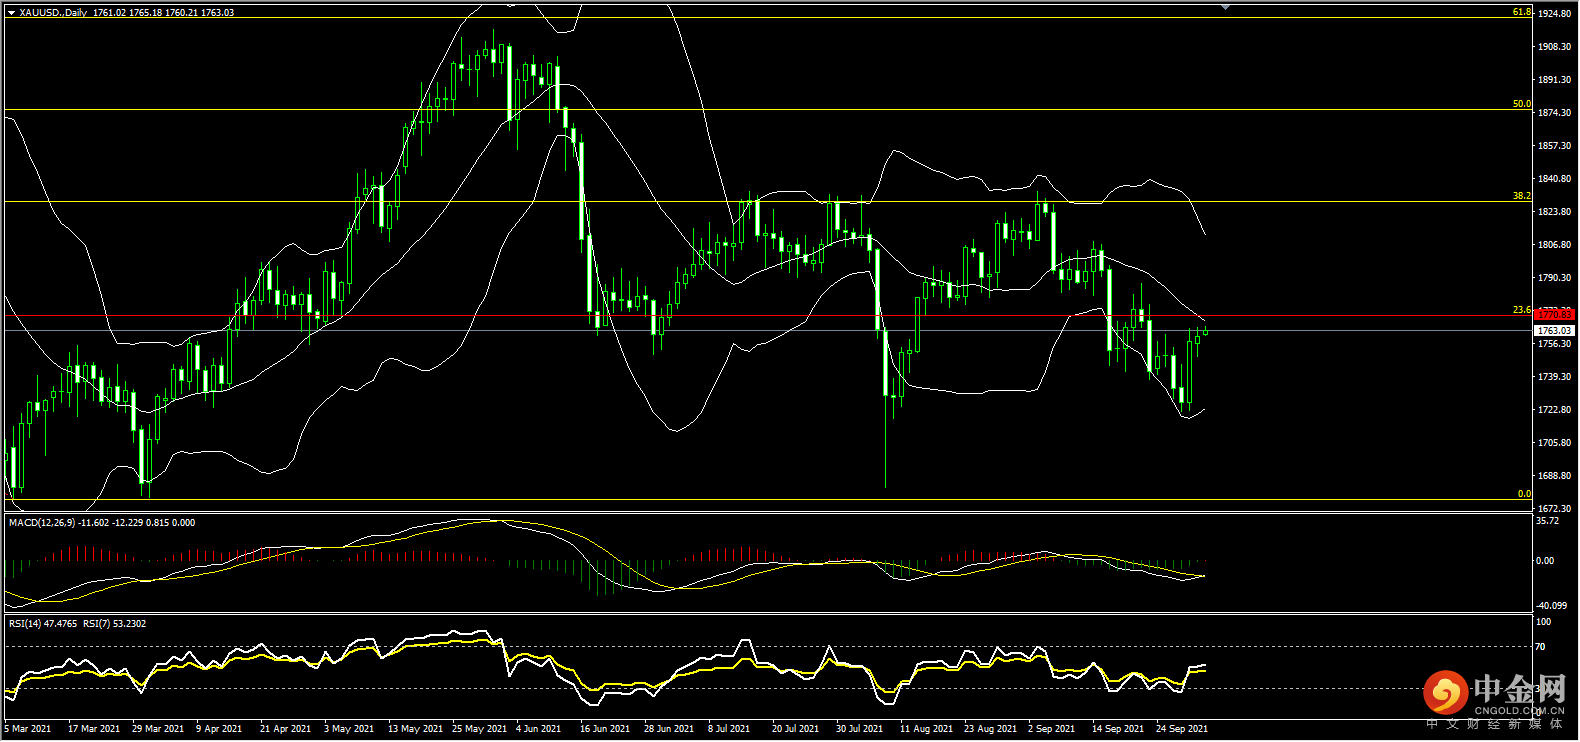
Task: Select the 0.0 Fibonacci level label
Action: pos(1524,494)
